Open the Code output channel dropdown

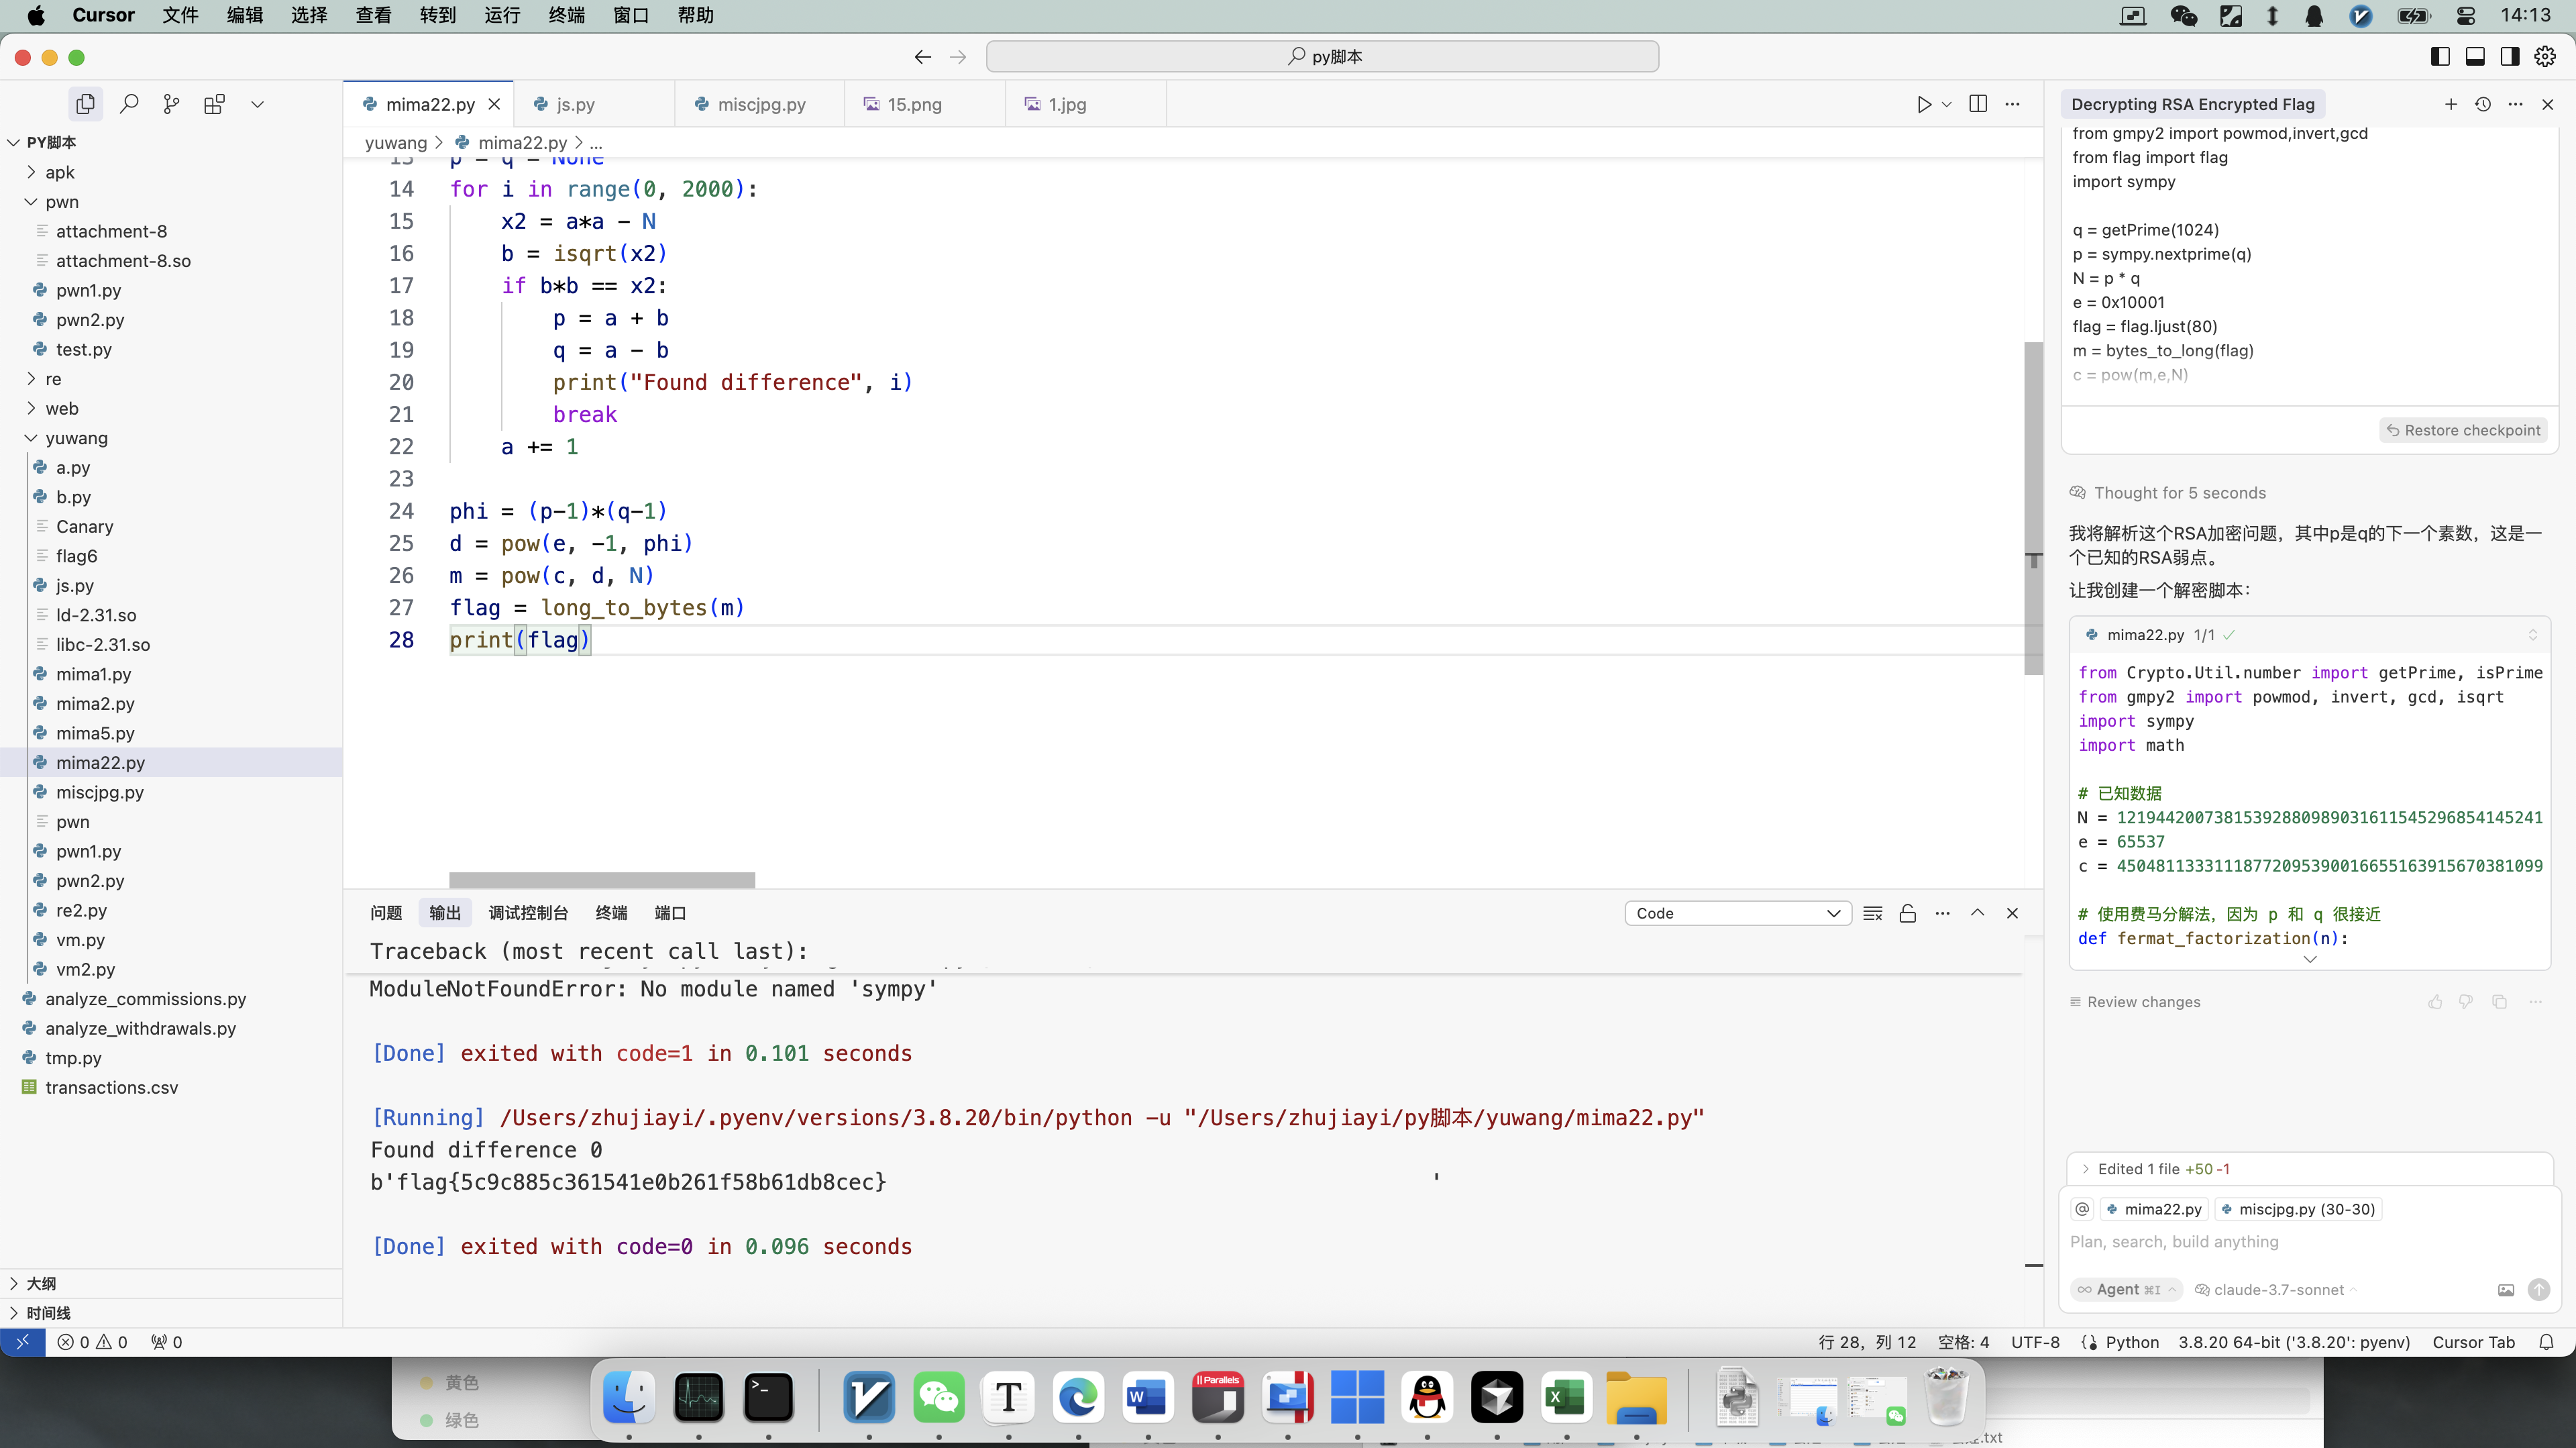[x=1738, y=913]
